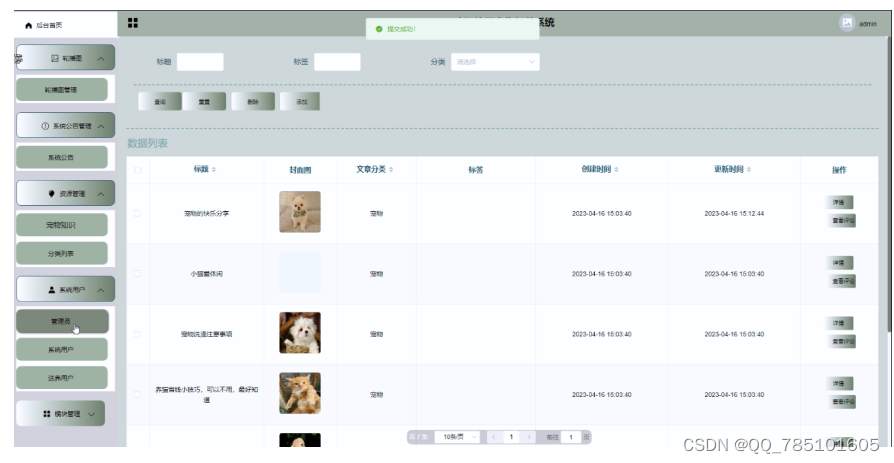Image resolution: width=894 pixels, height=463 pixels.
Task: Click the home icon beside 后台首页
Action: (x=29, y=25)
